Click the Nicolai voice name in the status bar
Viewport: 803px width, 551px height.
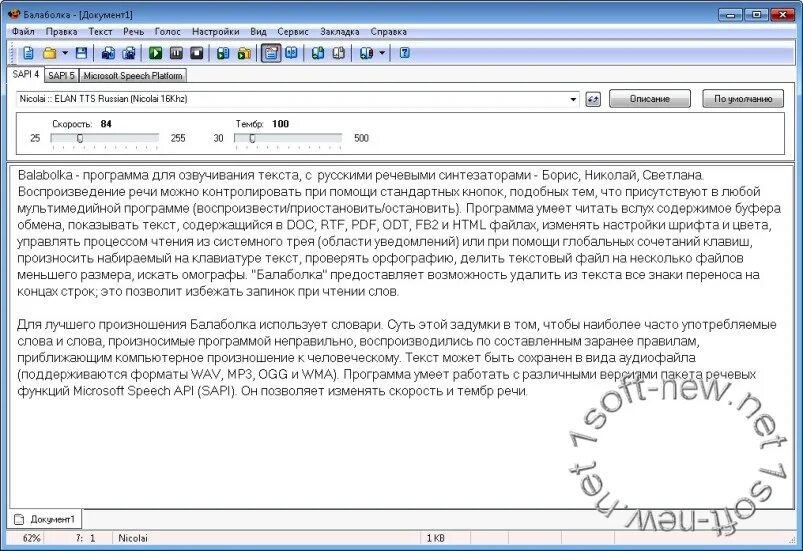(133, 538)
